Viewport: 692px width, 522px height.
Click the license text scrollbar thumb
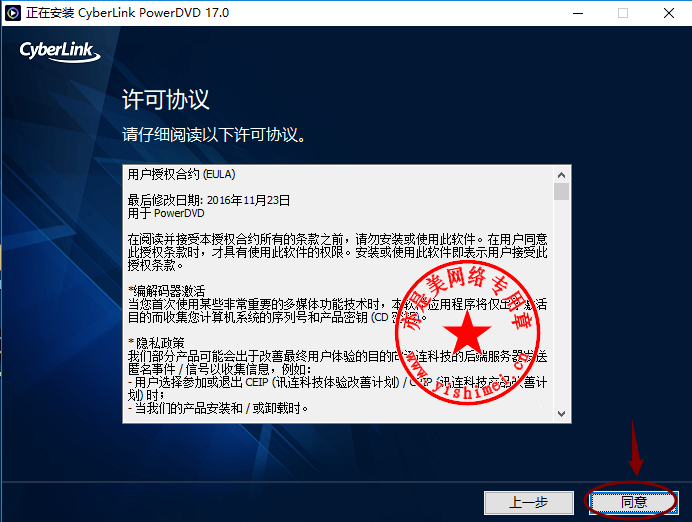561,192
